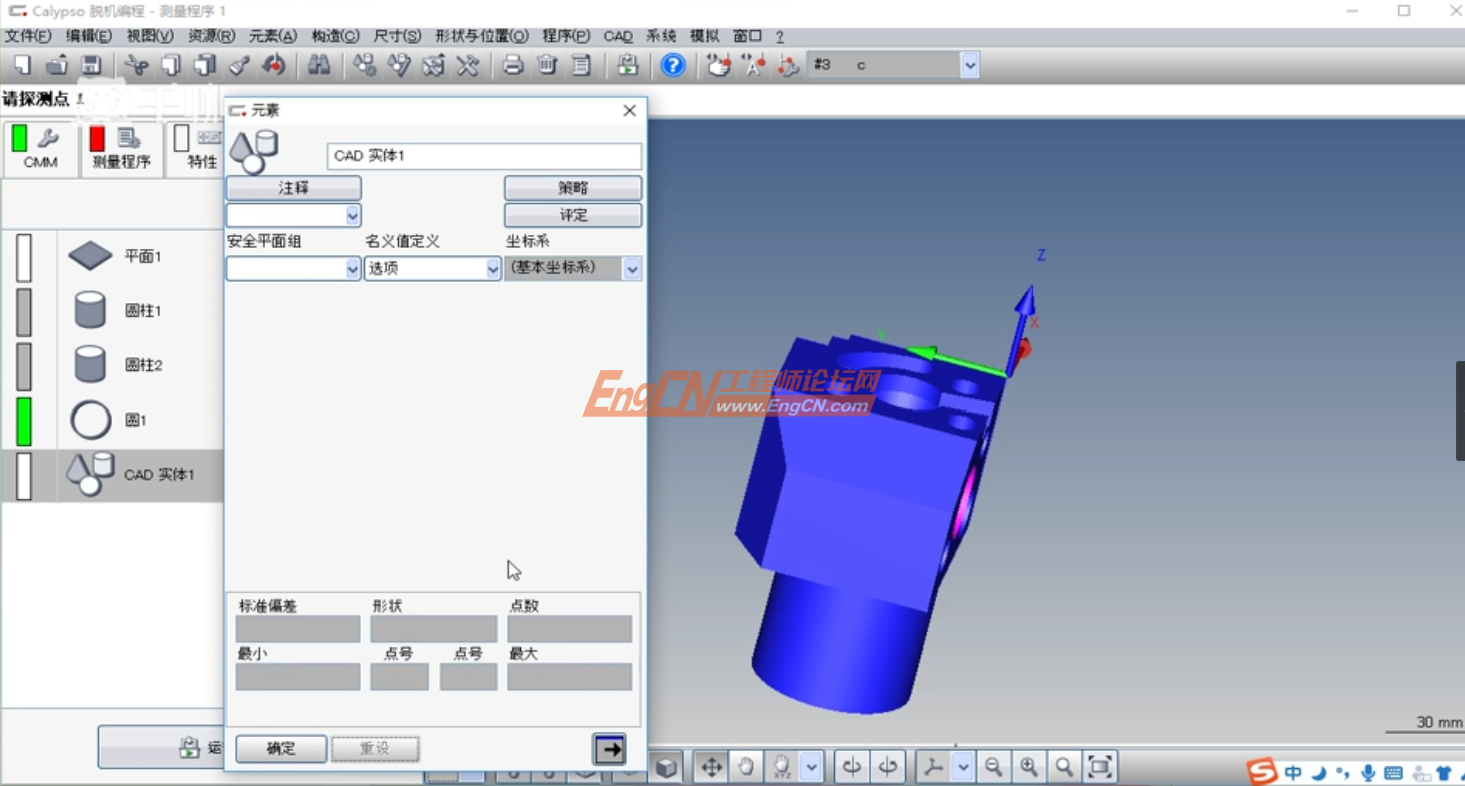Viewport: 1465px width, 786px height.
Task: Click the binoculars search icon
Action: 319,66
